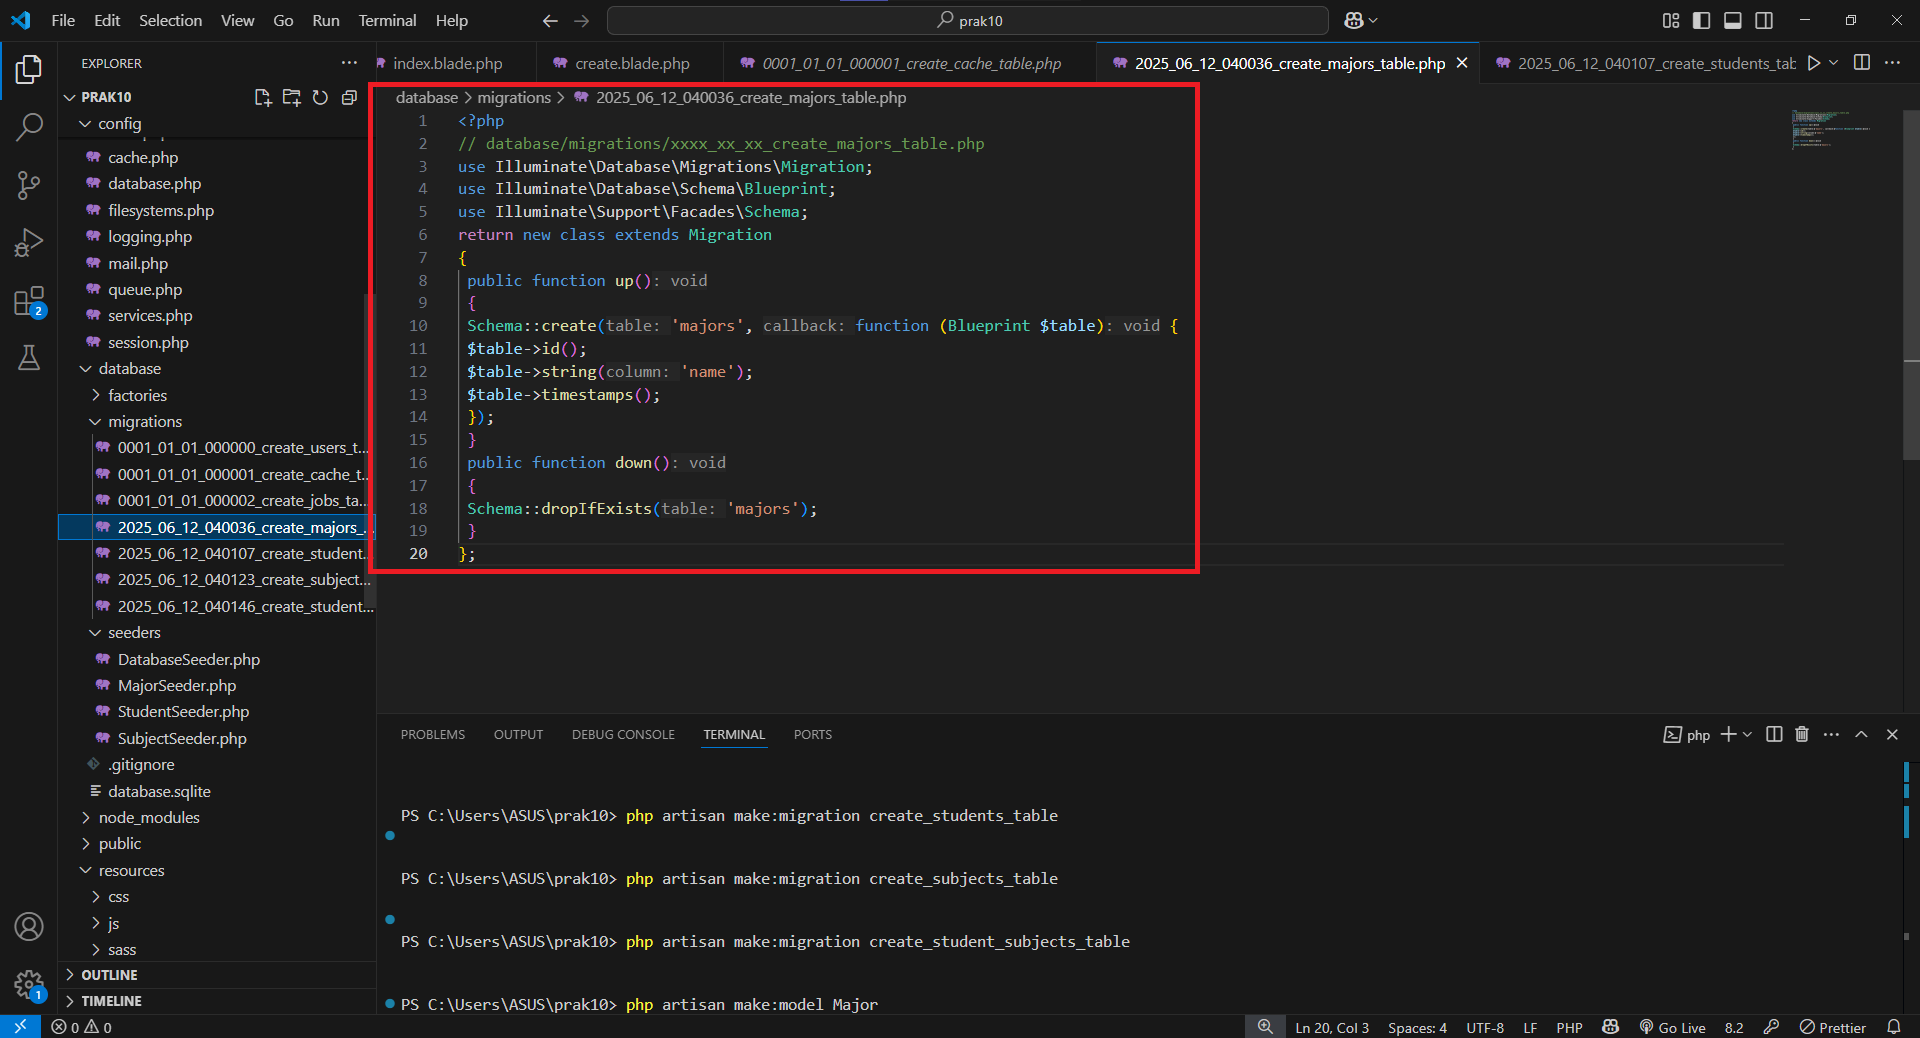Kill the active terminal with trash icon

1800,734
